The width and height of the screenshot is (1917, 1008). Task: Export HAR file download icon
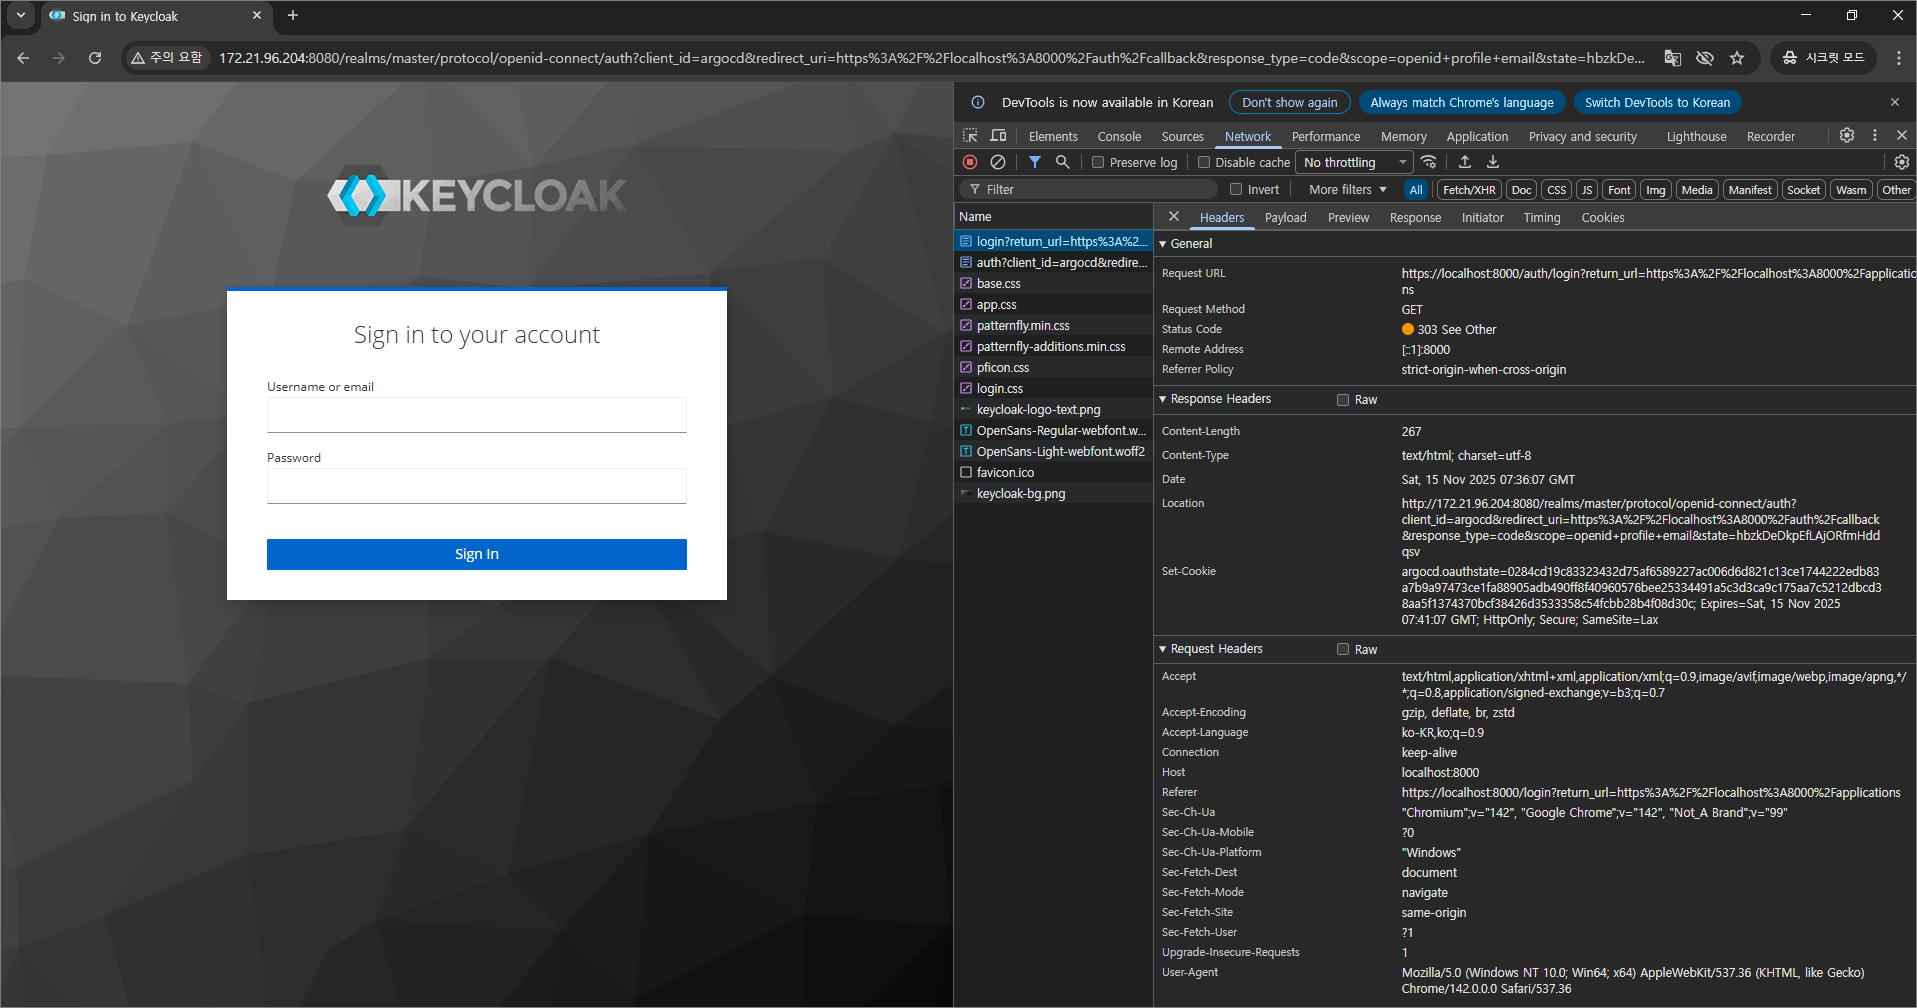tap(1493, 162)
